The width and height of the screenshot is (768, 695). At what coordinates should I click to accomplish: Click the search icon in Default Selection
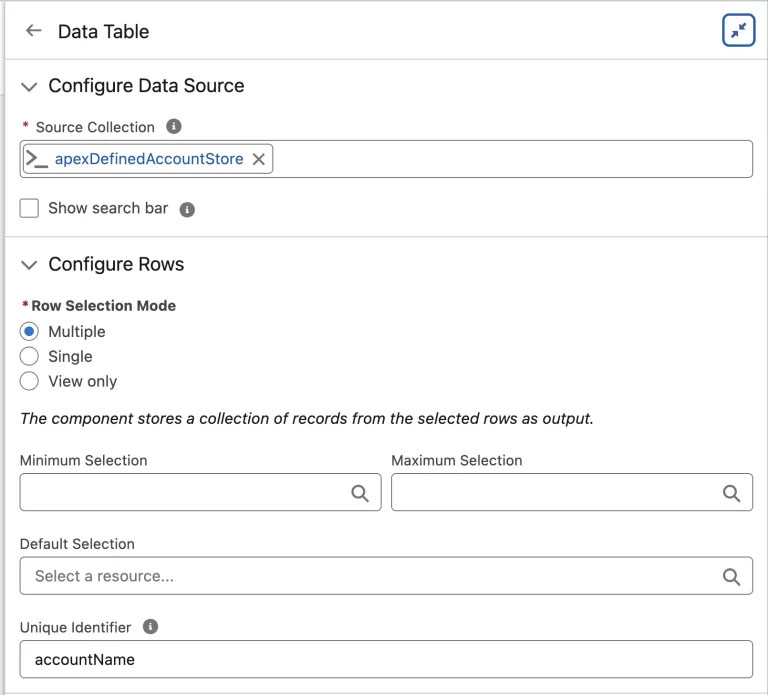731,576
